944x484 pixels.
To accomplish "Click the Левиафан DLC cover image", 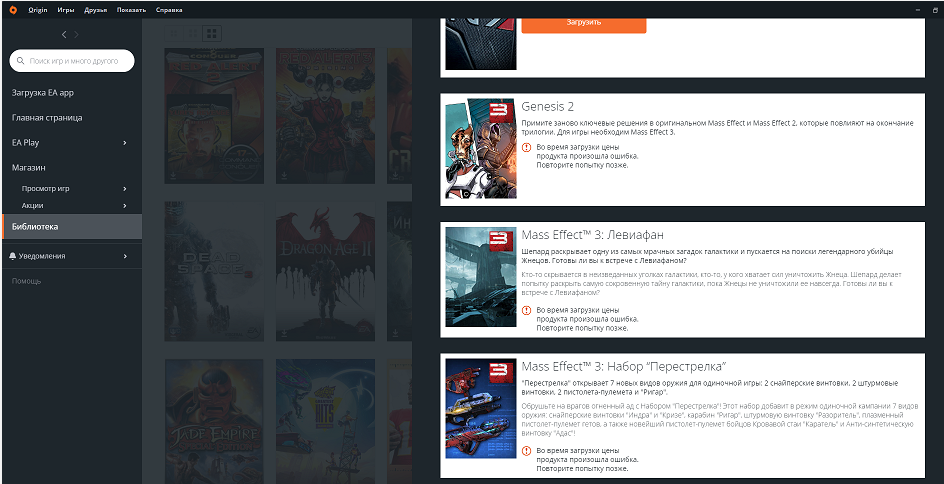I will (x=481, y=277).
